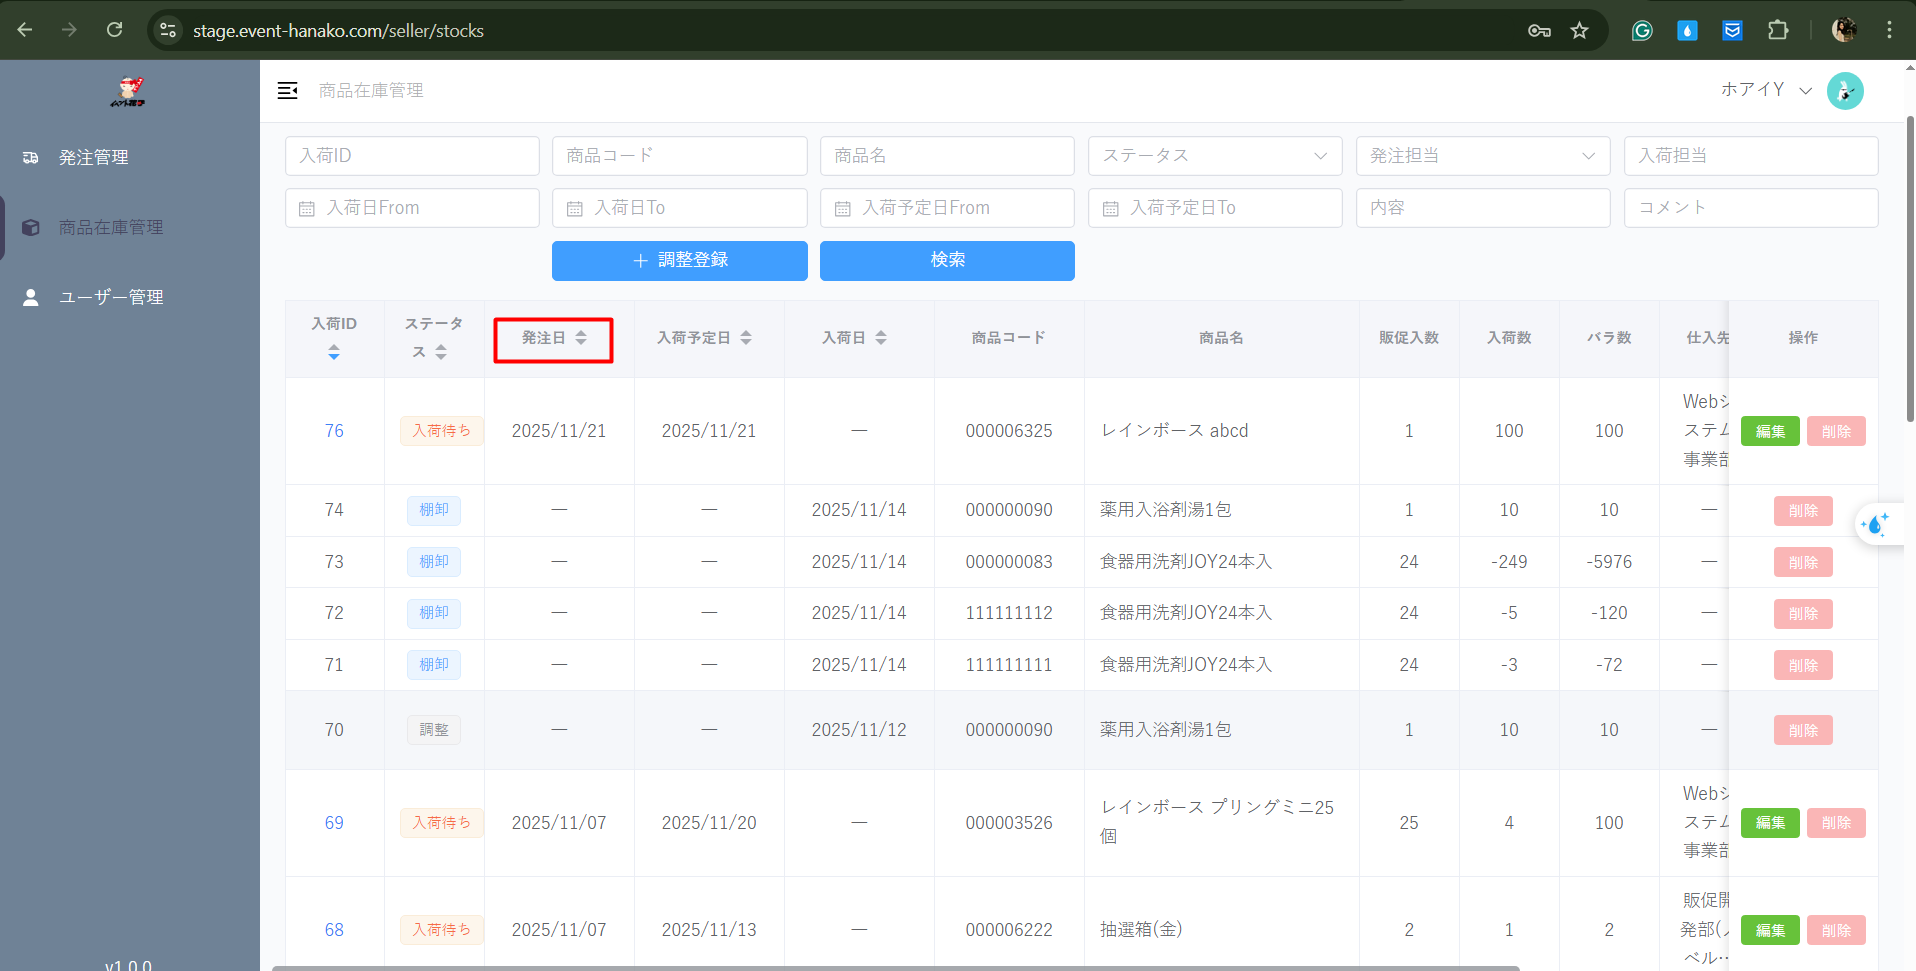Open the browser extensions puzzle icon
This screenshot has width=1916, height=971.
point(1777,30)
